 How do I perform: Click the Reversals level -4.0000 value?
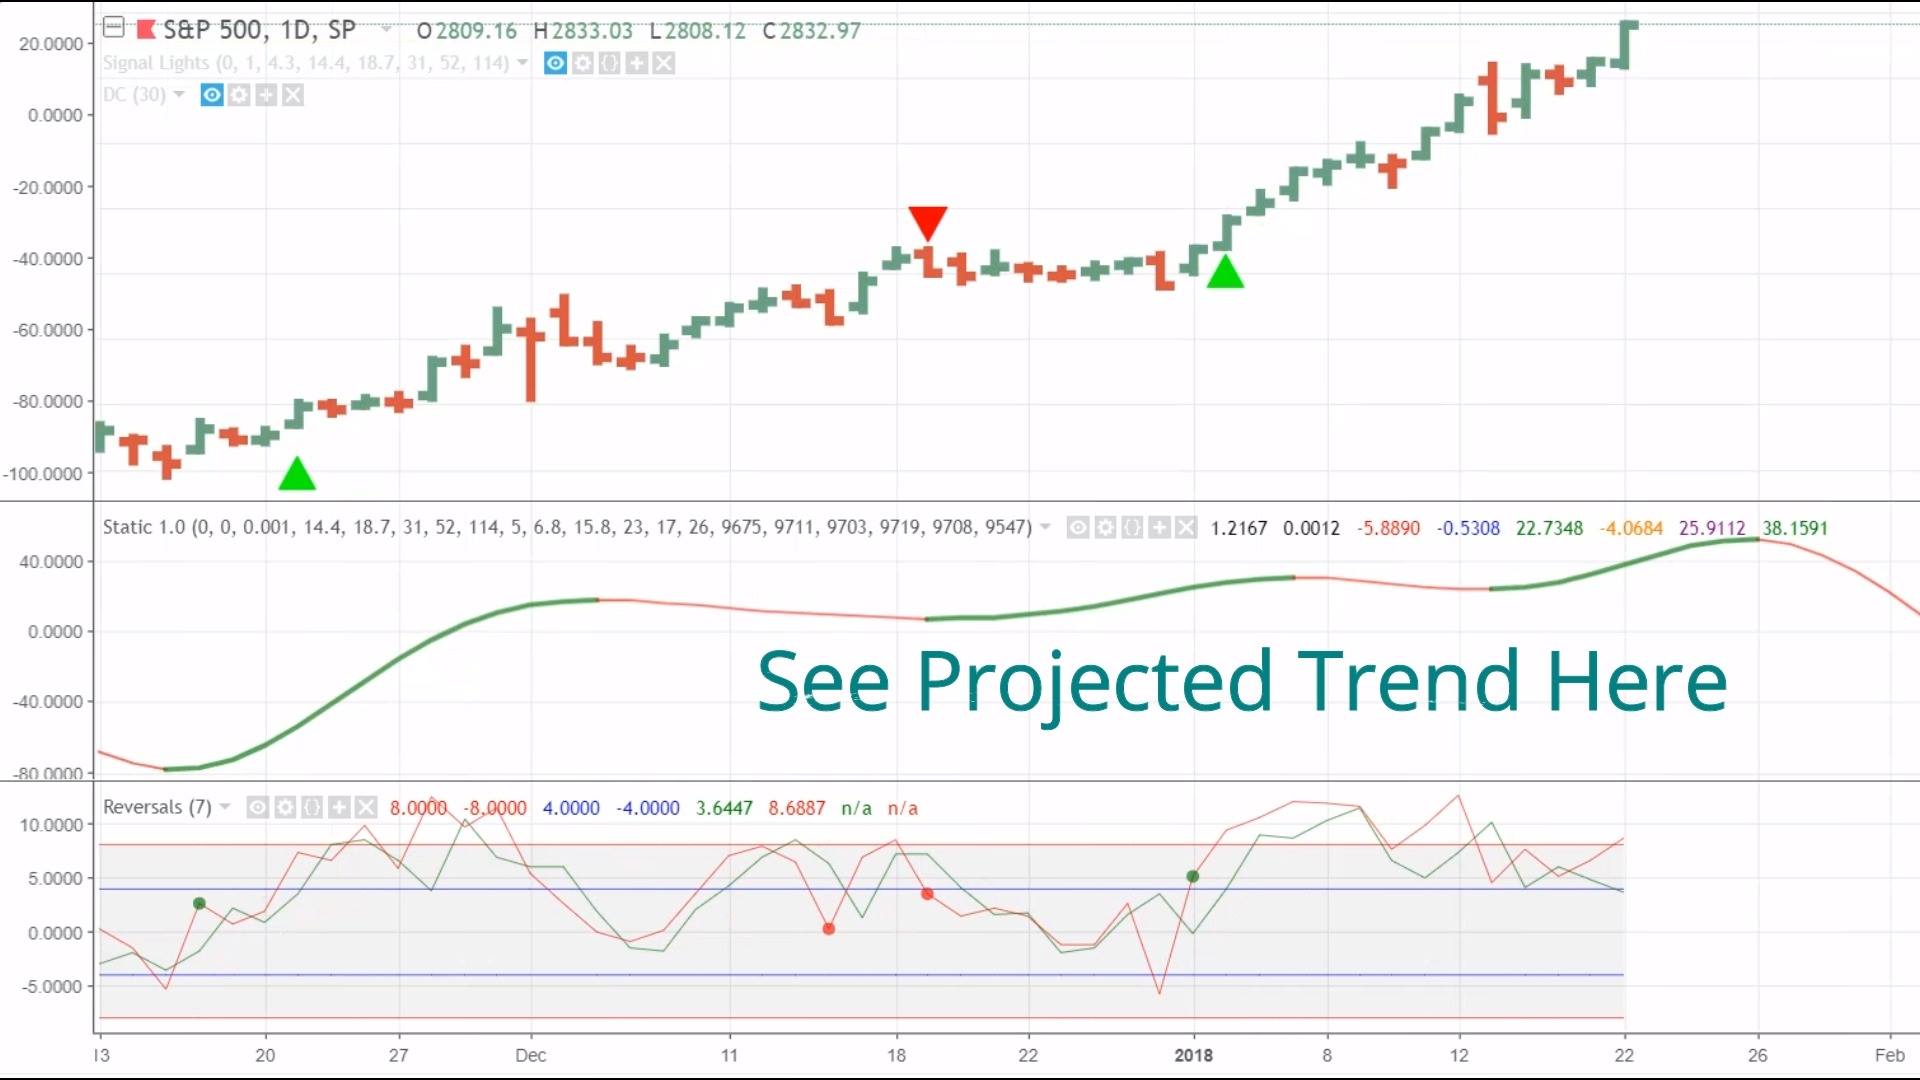coord(648,808)
